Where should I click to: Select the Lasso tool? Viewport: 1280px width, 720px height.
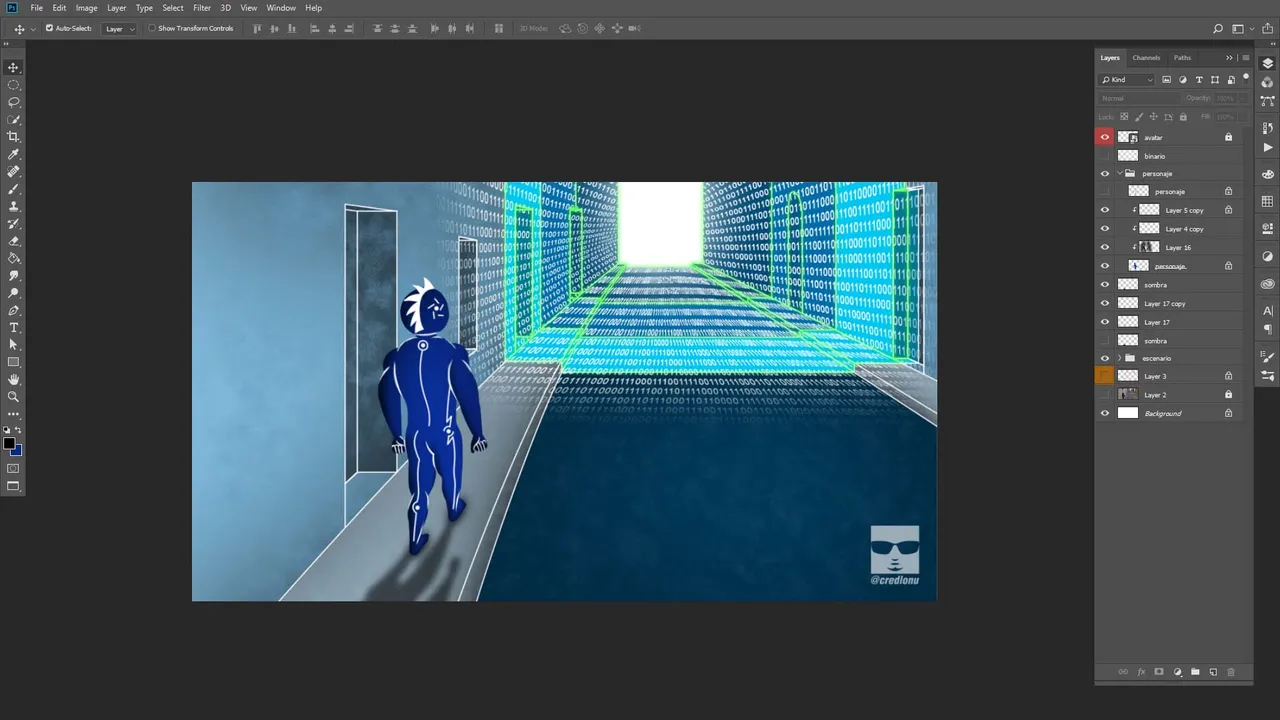(13, 102)
